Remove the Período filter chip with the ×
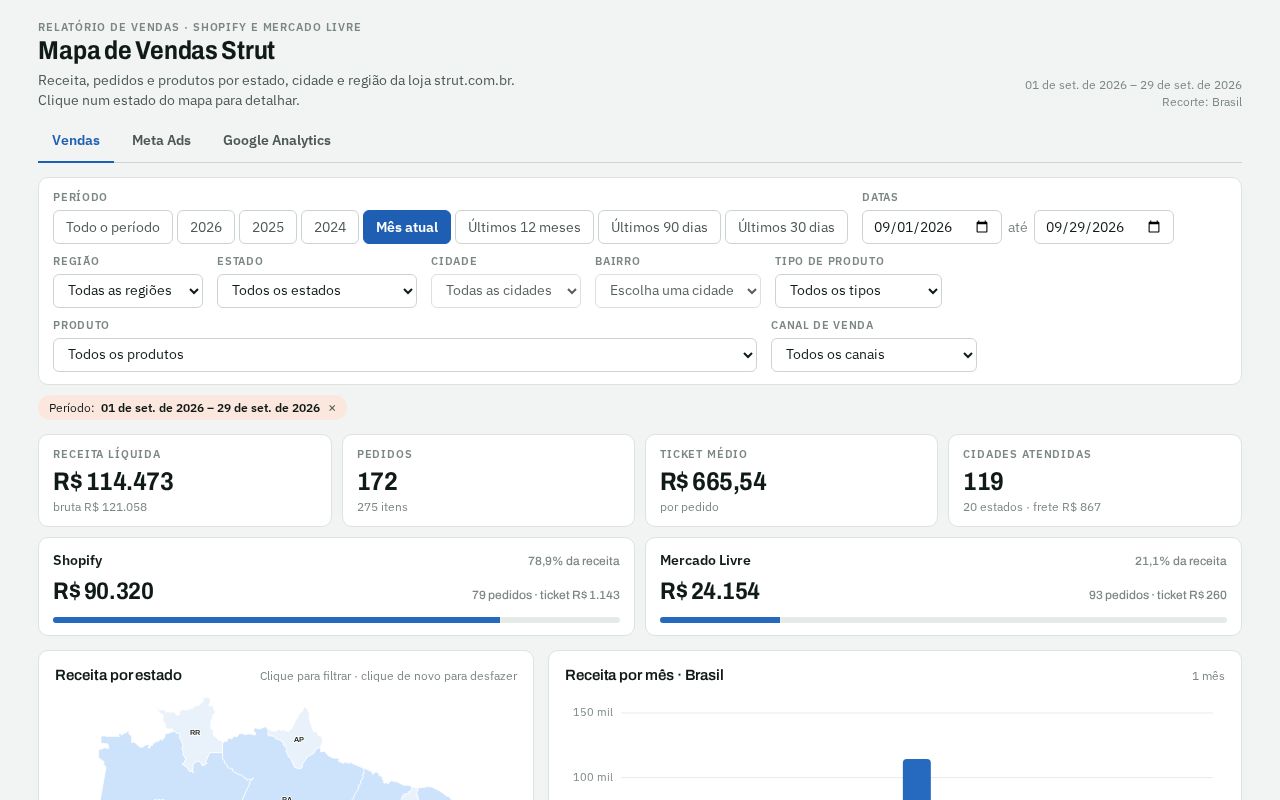1280x800 pixels. (332, 408)
